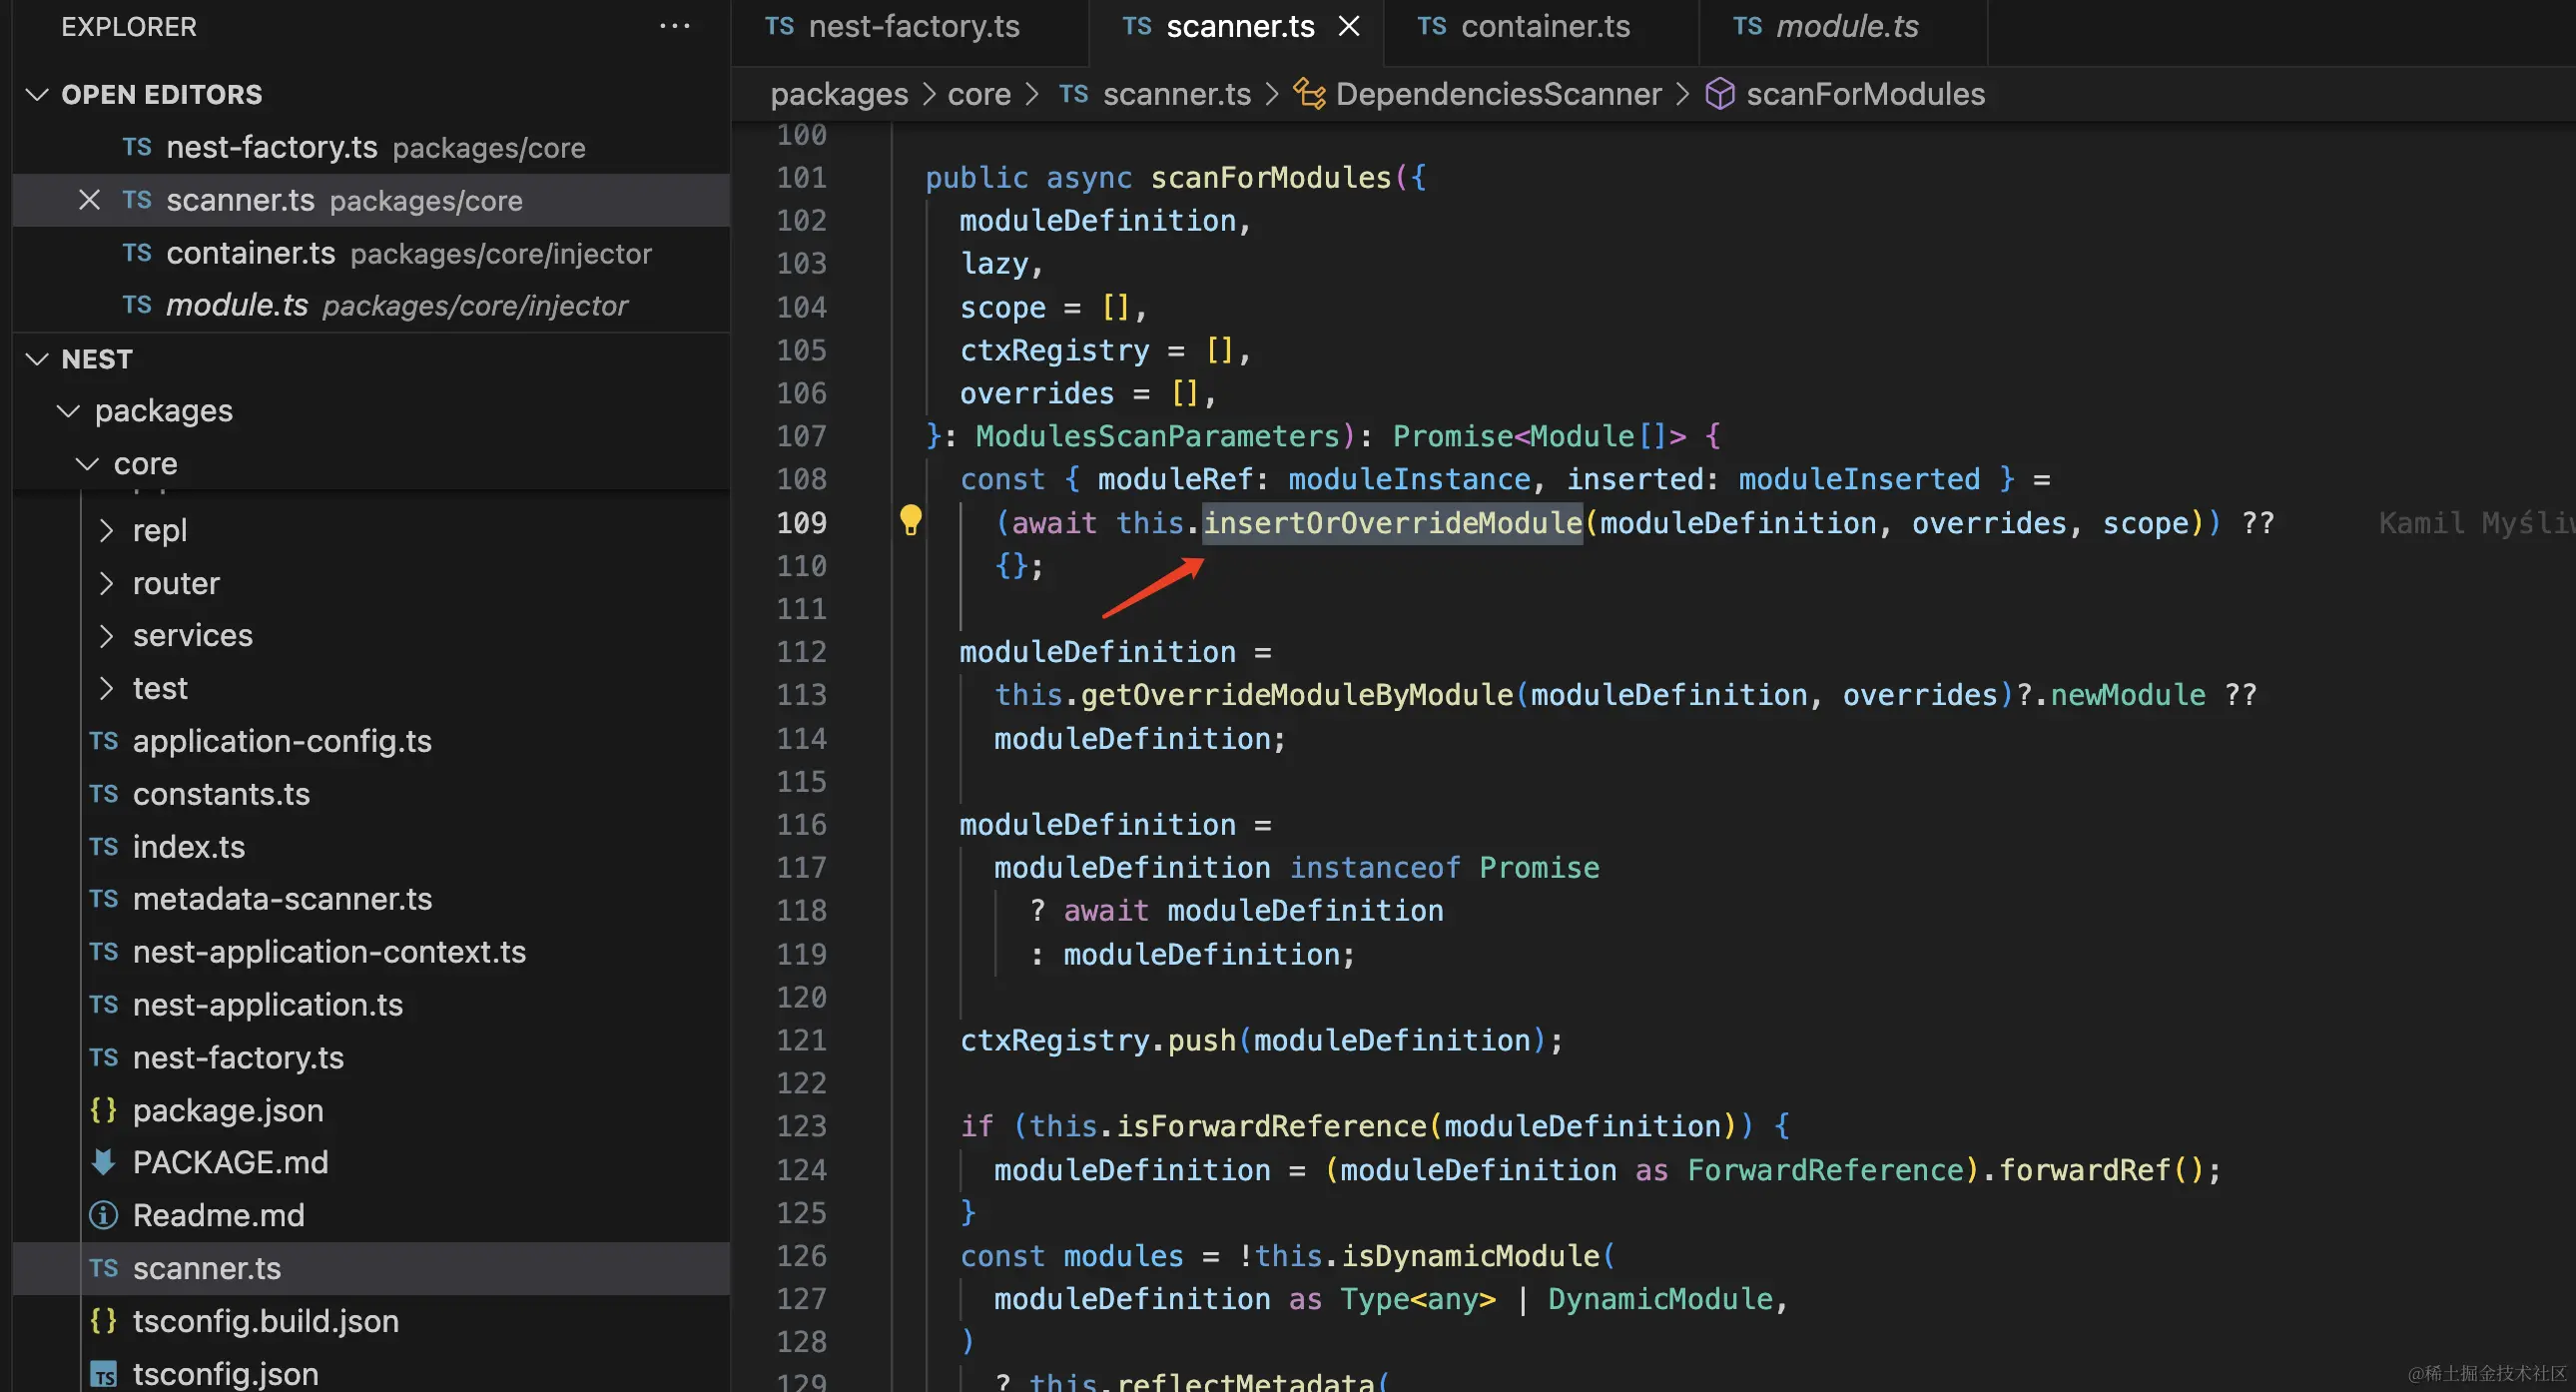Collapse the core folder

click(x=87, y=464)
